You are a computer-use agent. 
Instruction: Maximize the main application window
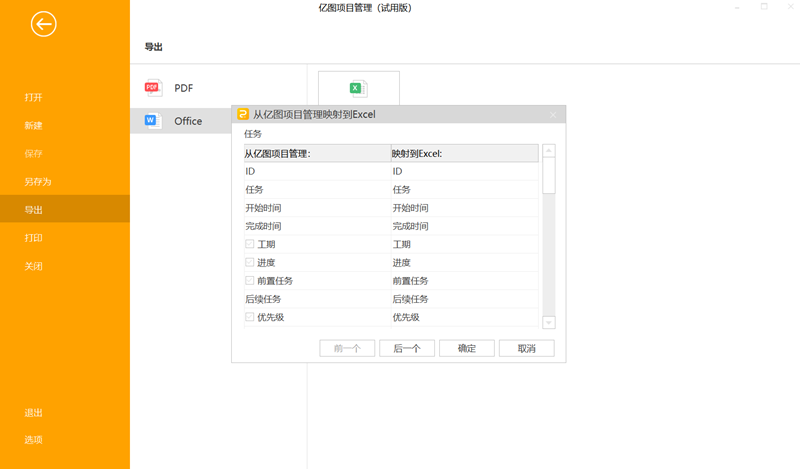764,7
